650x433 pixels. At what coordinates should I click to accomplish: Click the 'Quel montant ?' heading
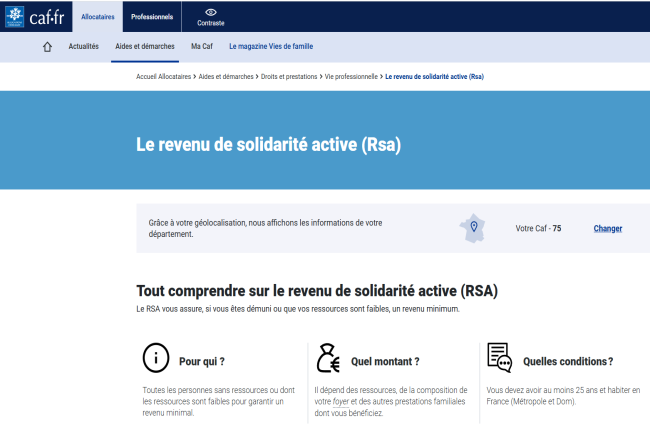pos(385,361)
